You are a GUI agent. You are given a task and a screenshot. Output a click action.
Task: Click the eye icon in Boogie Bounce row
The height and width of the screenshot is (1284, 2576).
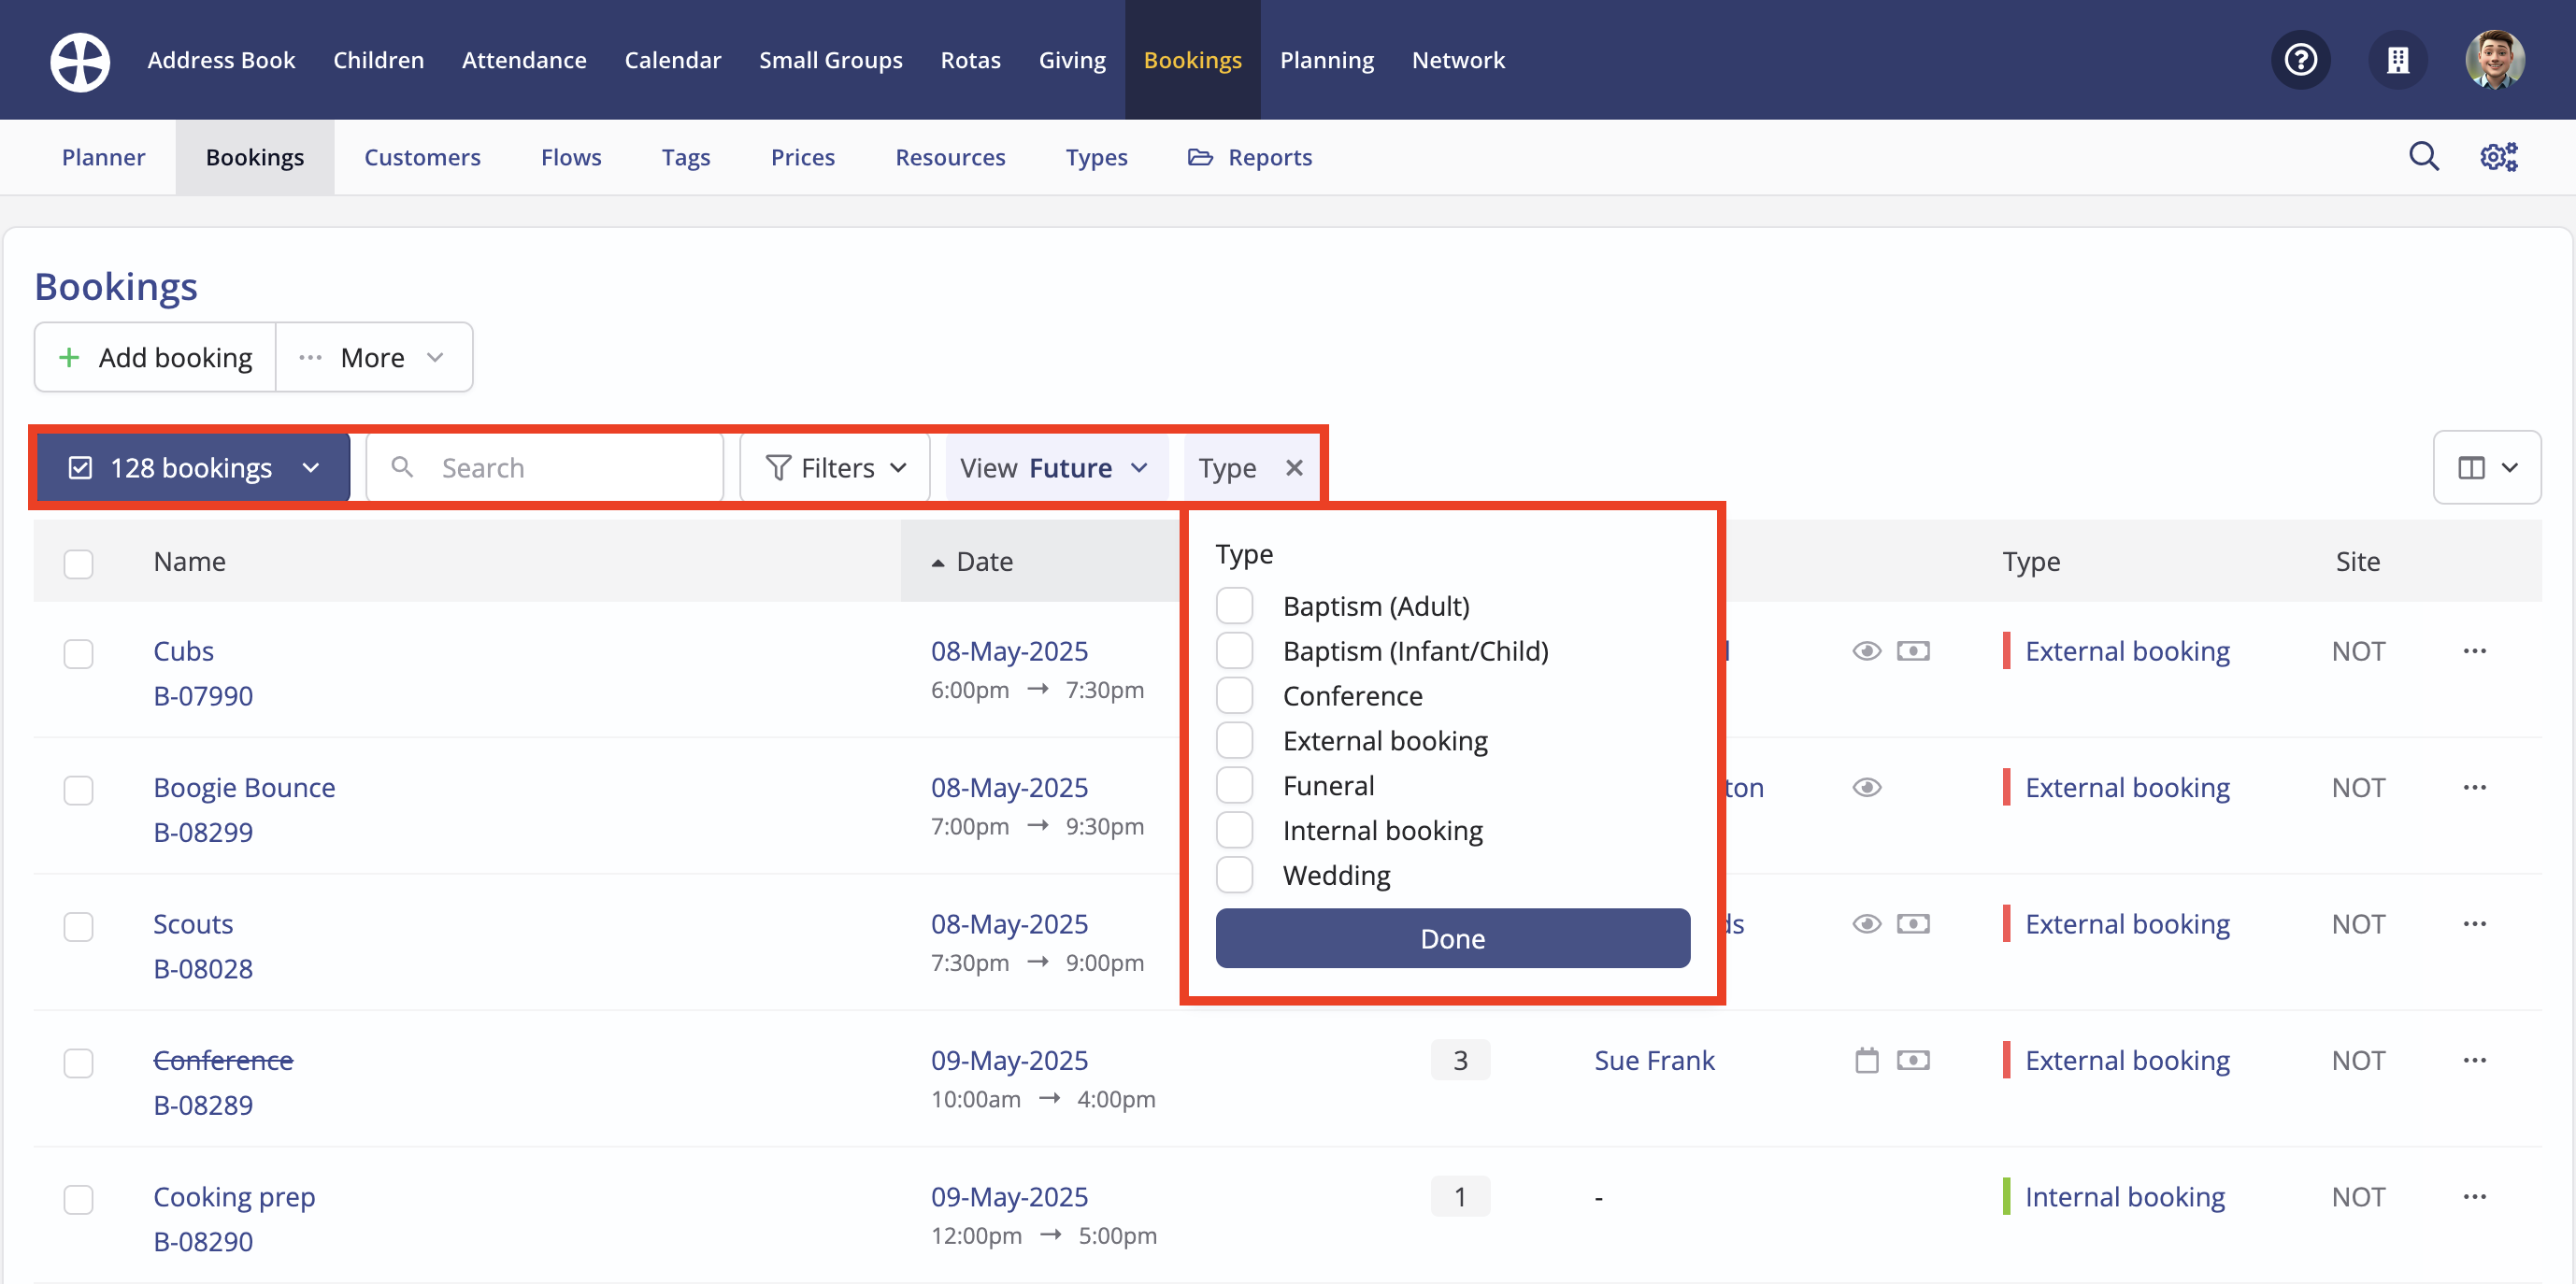click(1866, 788)
